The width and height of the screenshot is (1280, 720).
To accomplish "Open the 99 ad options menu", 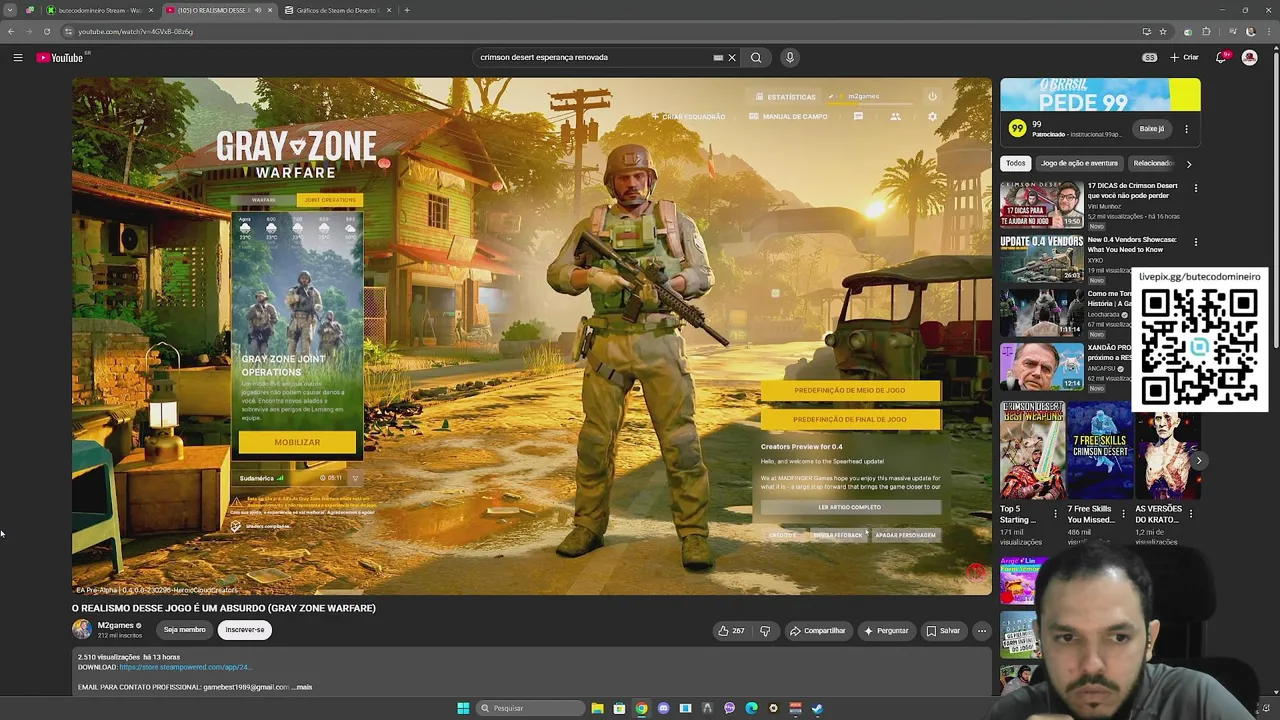I will 1187,129.
